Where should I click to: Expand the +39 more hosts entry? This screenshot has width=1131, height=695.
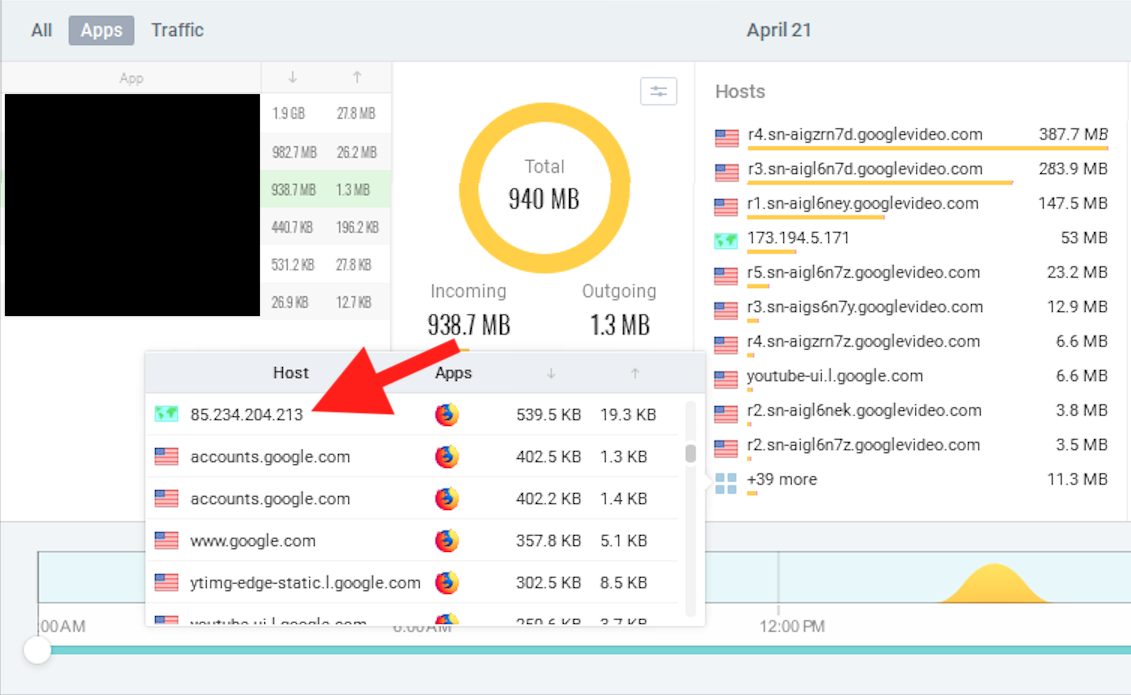click(x=782, y=480)
